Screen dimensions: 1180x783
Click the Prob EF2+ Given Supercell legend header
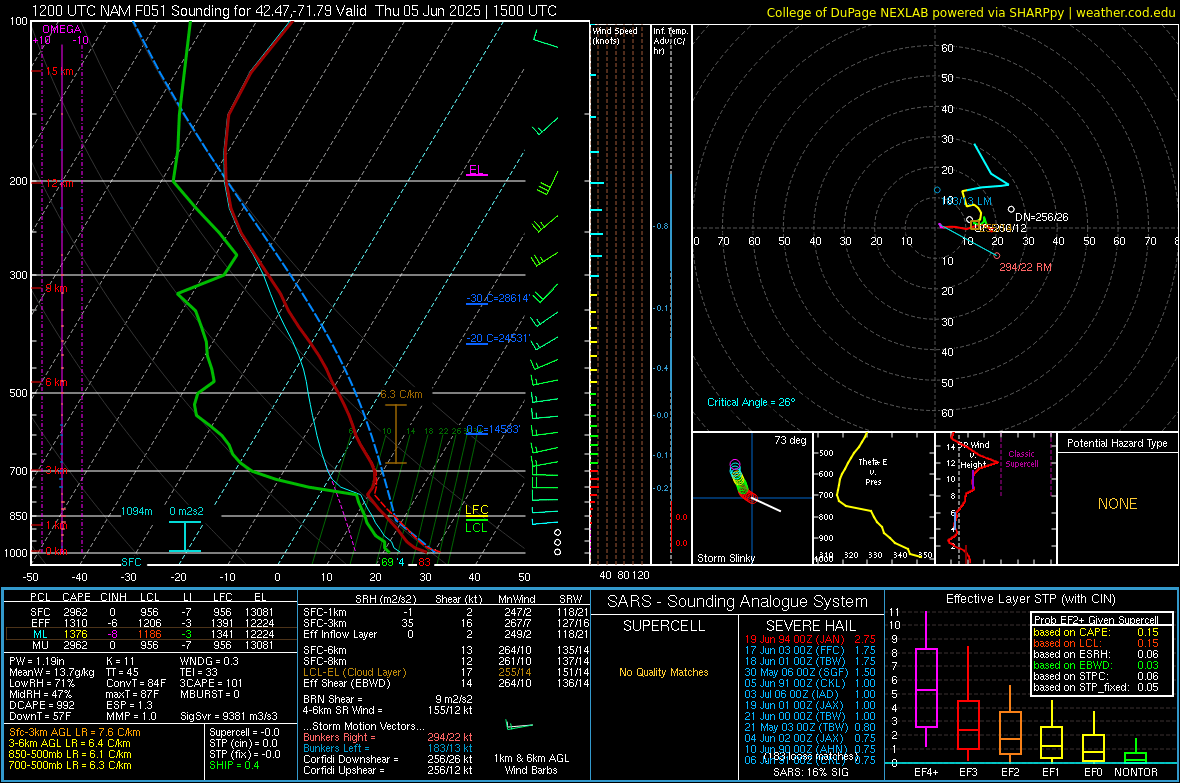[x=1096, y=620]
